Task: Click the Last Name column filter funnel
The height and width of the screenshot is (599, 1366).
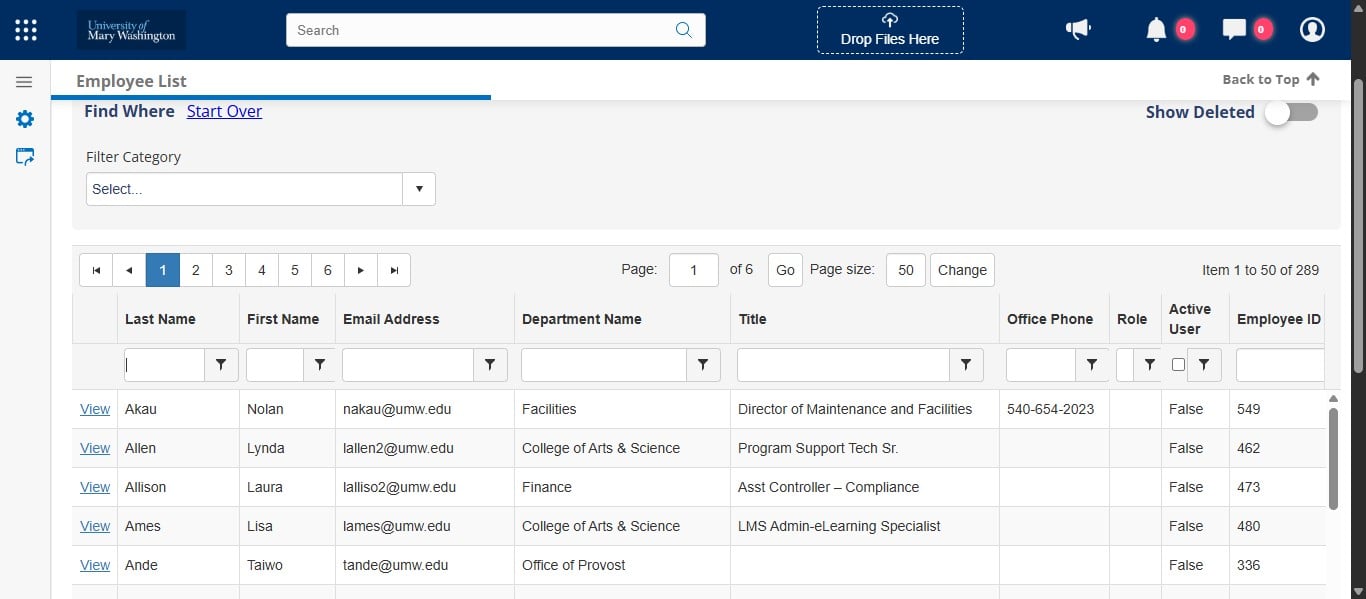Action: pyautogui.click(x=221, y=365)
